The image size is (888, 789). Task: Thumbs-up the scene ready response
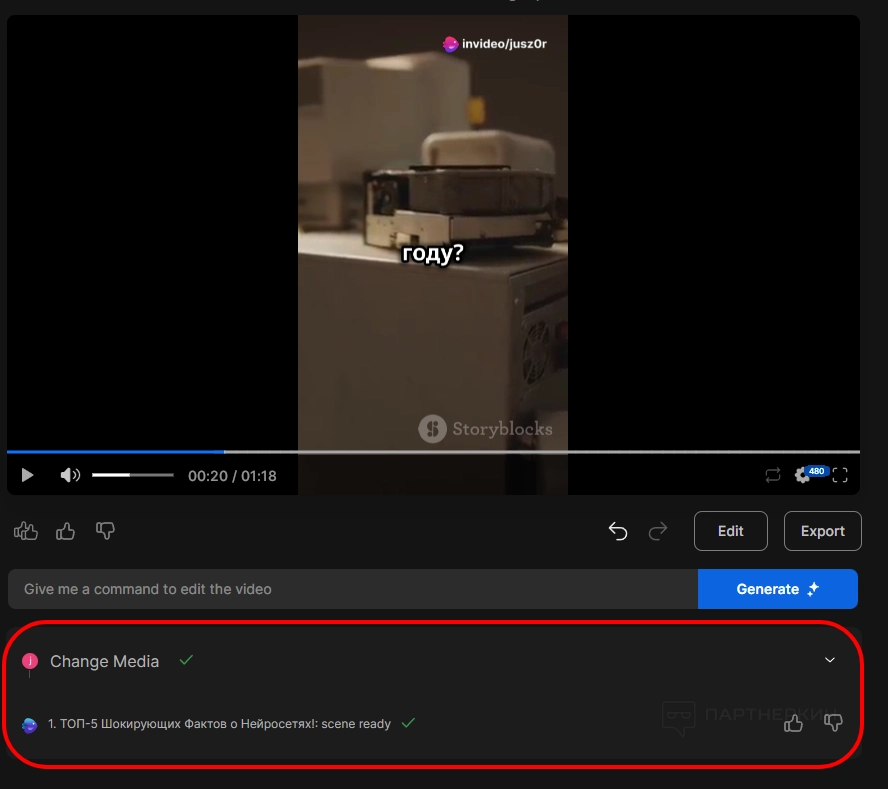click(793, 723)
